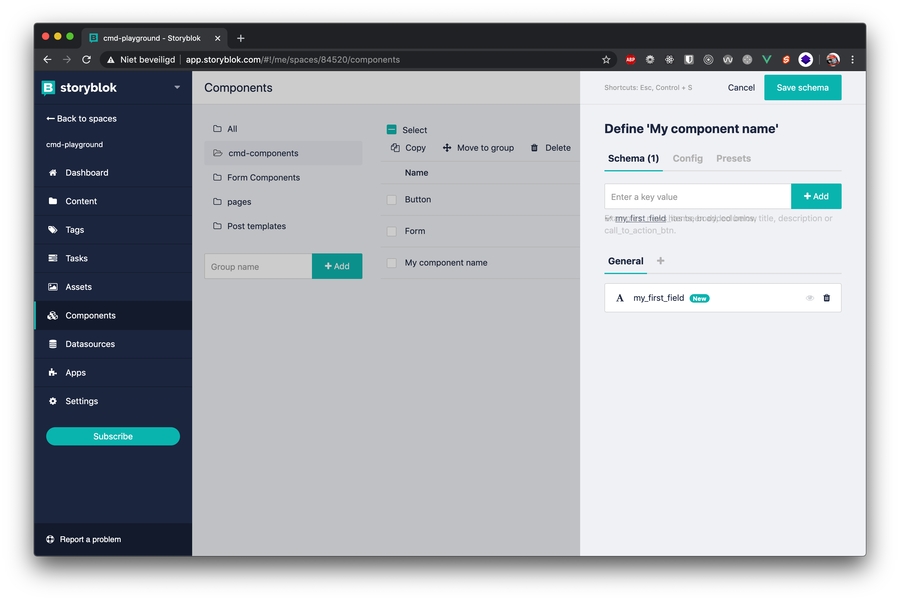900x601 pixels.
Task: Bookmark the page with star icon
Action: tap(606, 60)
